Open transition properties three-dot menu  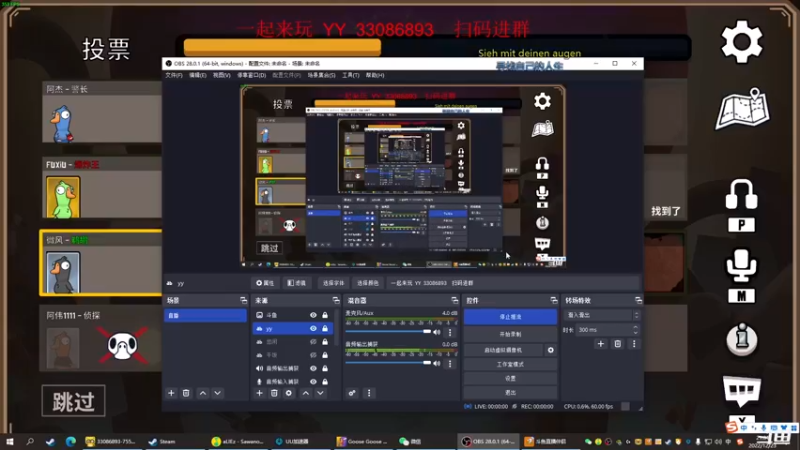tap(634, 344)
